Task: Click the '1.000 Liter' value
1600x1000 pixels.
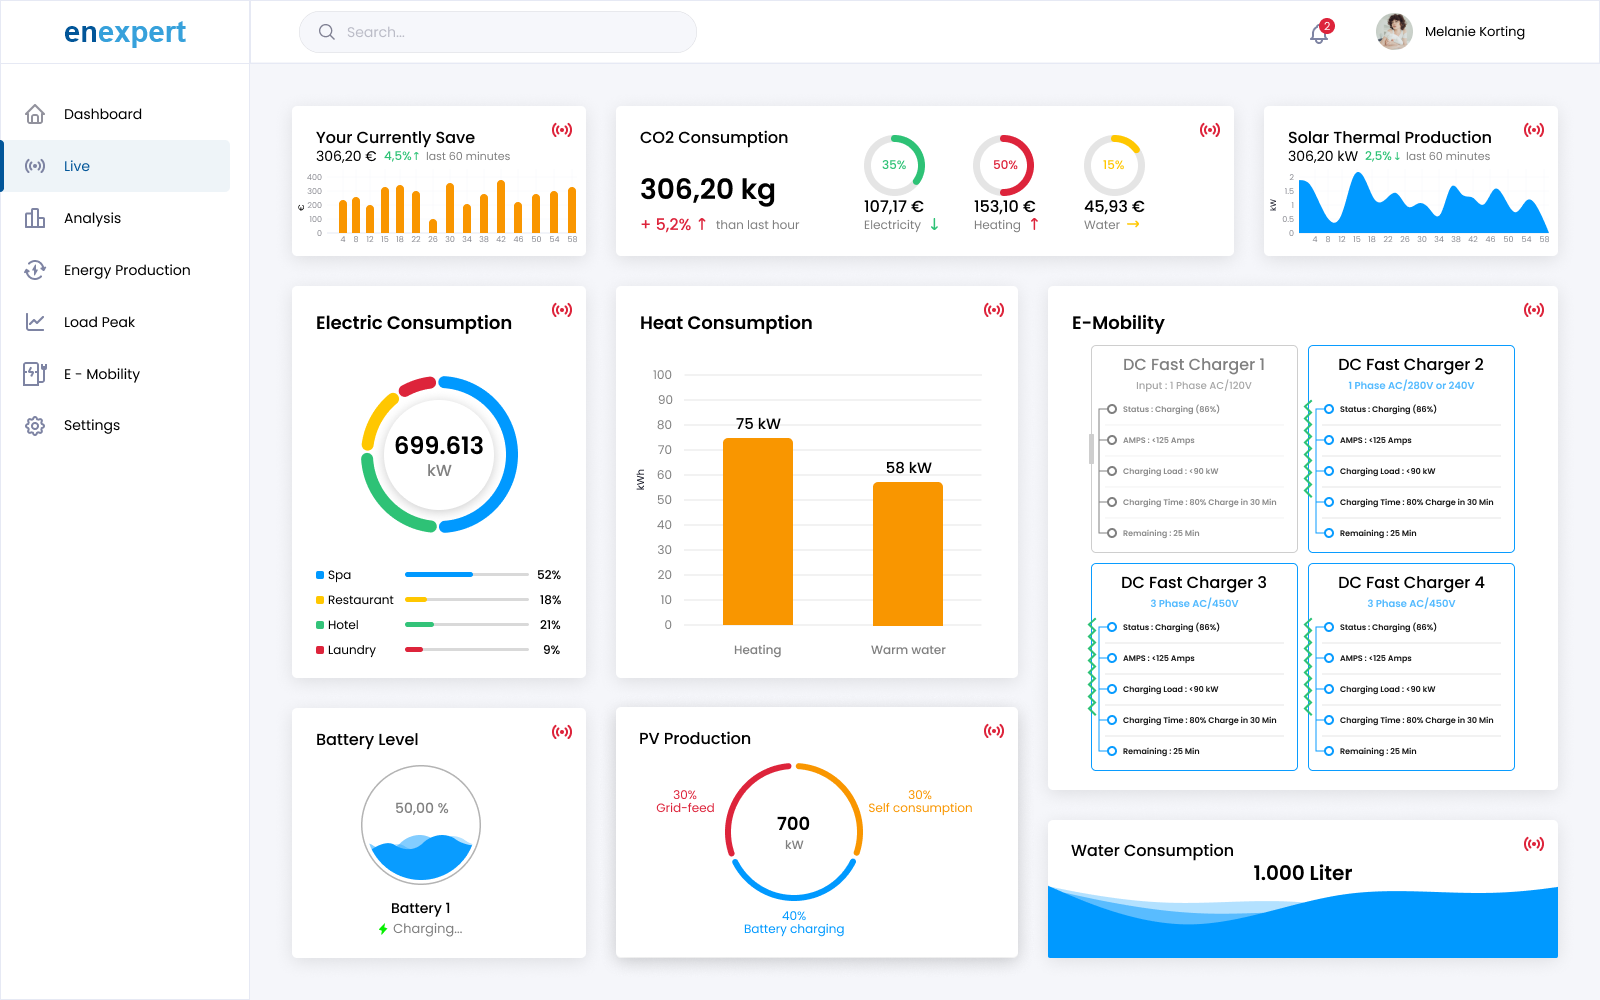Action: (1303, 873)
